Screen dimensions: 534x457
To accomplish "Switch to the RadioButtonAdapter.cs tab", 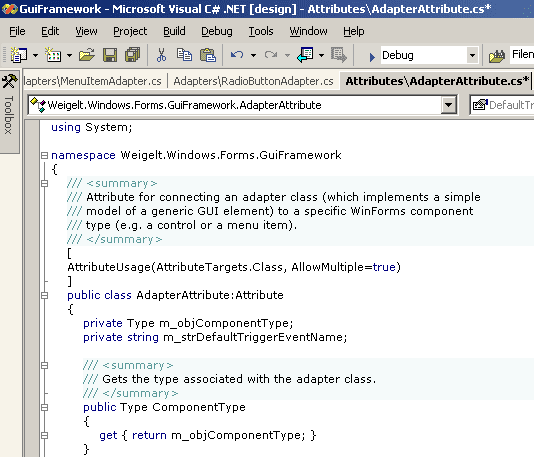I will pyautogui.click(x=253, y=81).
